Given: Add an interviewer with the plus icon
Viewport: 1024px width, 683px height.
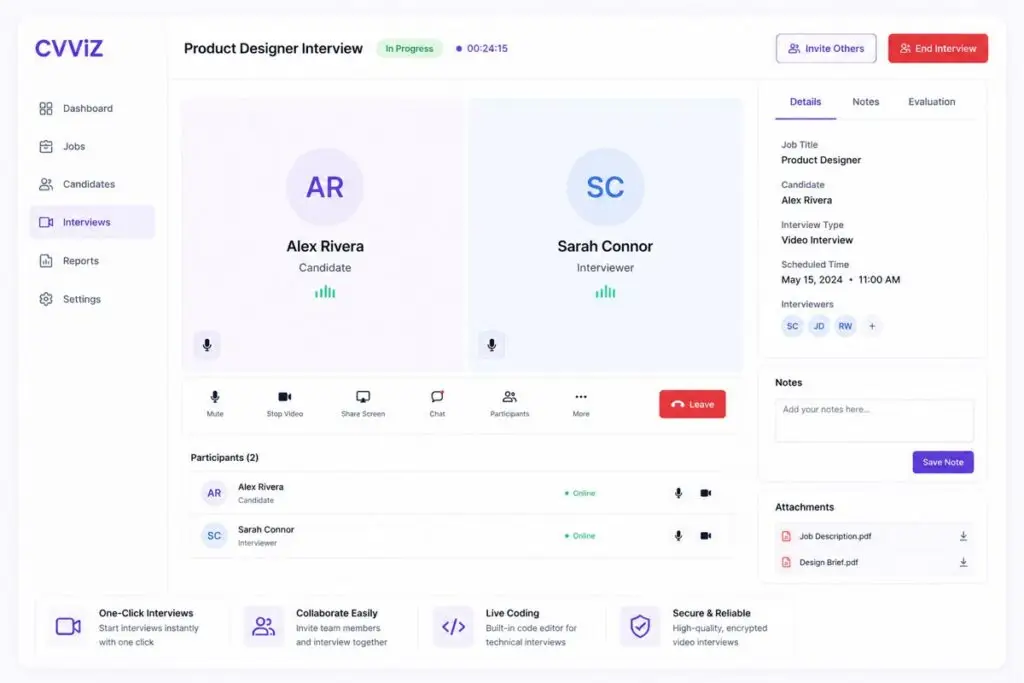Looking at the screenshot, I should pyautogui.click(x=872, y=326).
